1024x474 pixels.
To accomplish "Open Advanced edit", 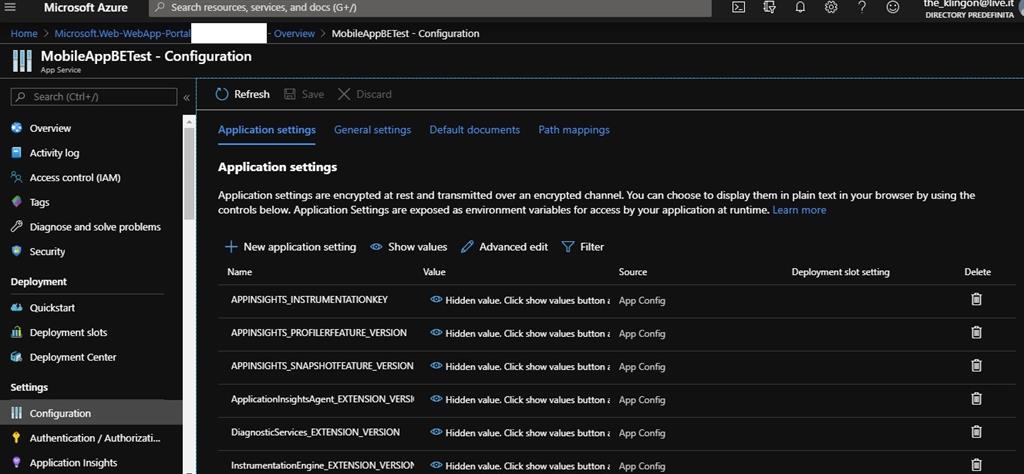I will click(x=504, y=247).
